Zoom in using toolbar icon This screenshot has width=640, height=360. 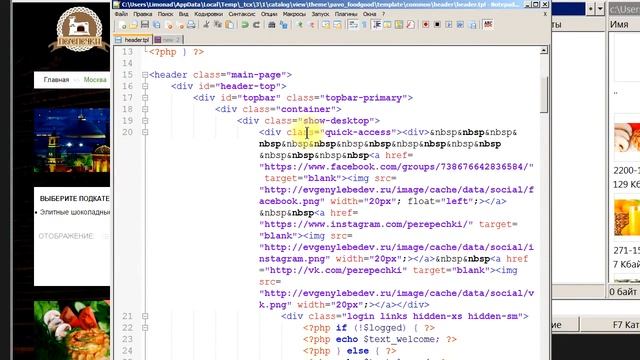click(300, 25)
